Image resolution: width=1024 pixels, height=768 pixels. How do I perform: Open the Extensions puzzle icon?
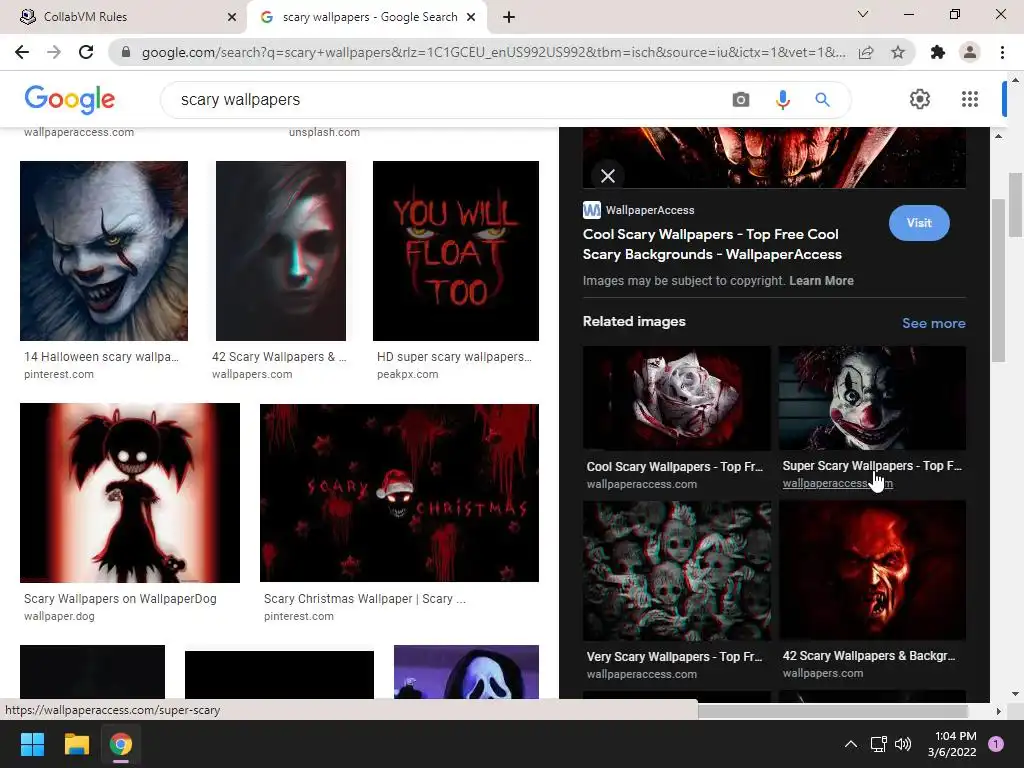pyautogui.click(x=938, y=52)
